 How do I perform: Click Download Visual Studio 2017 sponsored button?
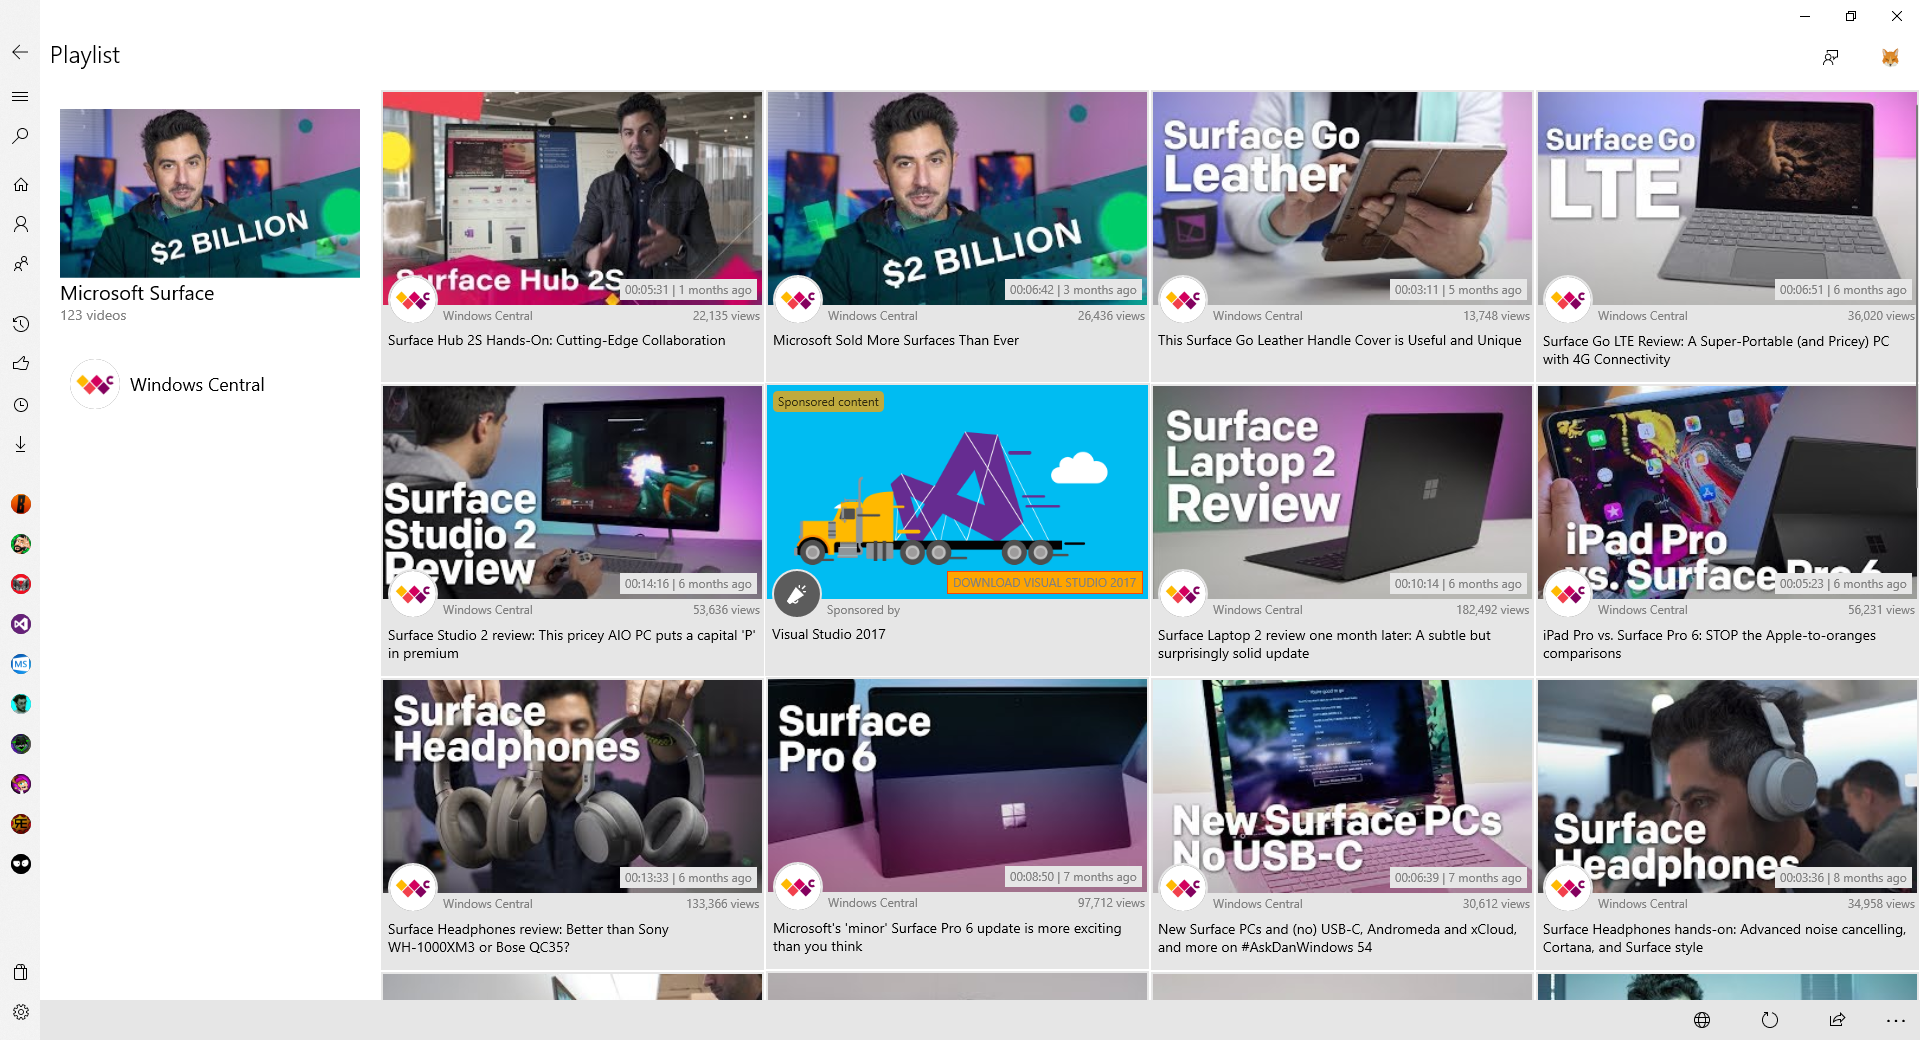[x=1044, y=583]
